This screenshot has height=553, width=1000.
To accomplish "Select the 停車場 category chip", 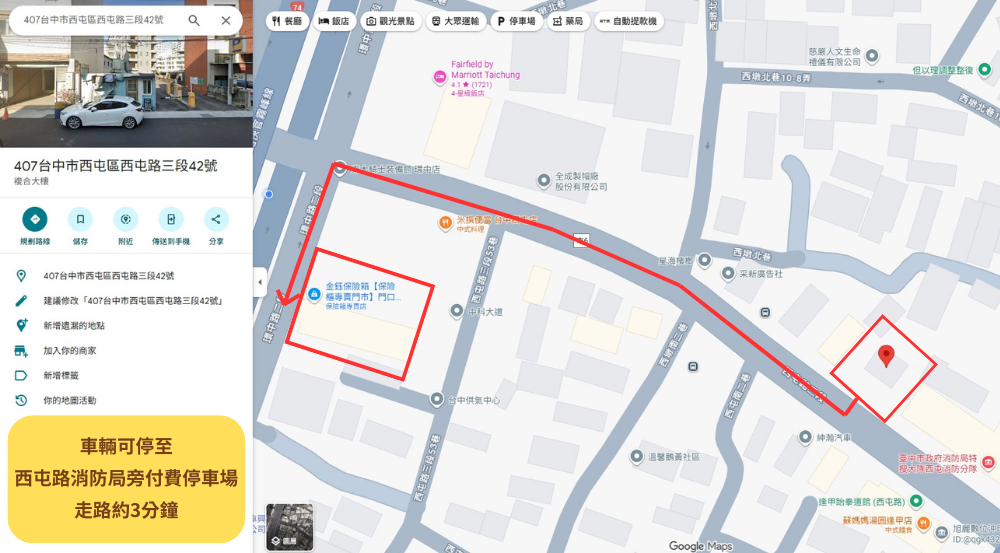I will click(517, 21).
